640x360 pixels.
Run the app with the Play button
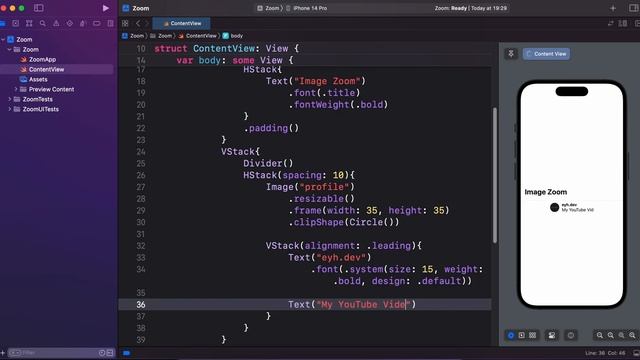click(x=106, y=8)
